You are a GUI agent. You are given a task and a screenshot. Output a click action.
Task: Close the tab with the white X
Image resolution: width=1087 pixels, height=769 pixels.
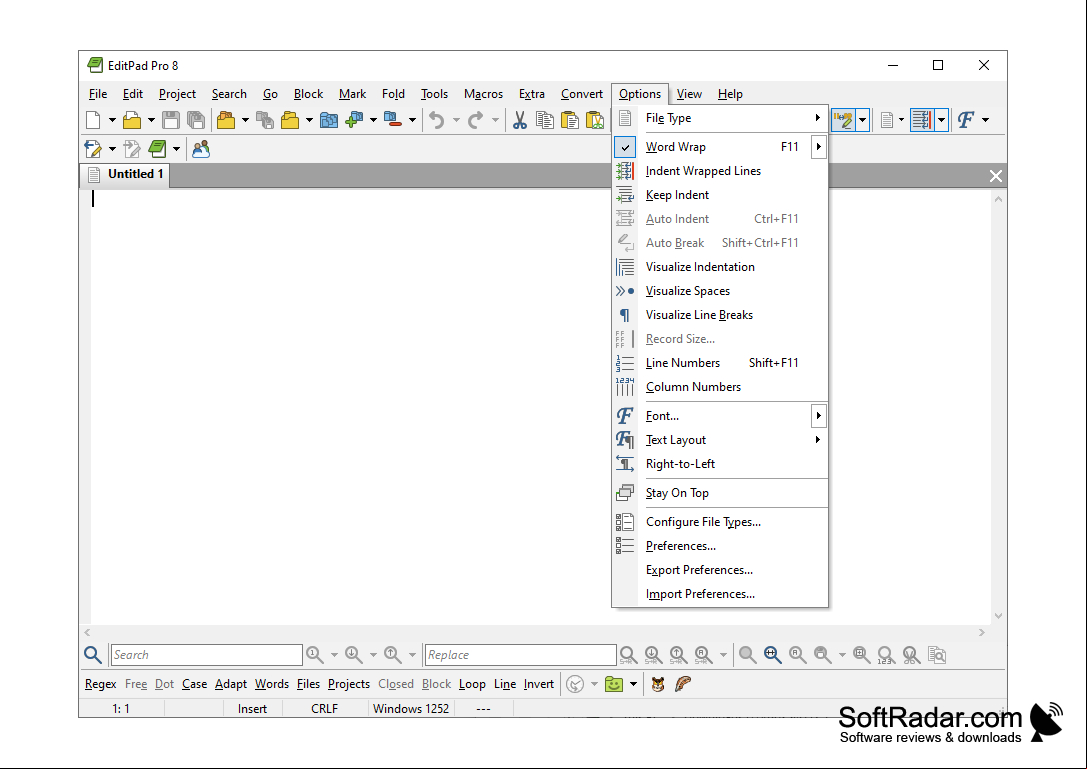pos(995,176)
